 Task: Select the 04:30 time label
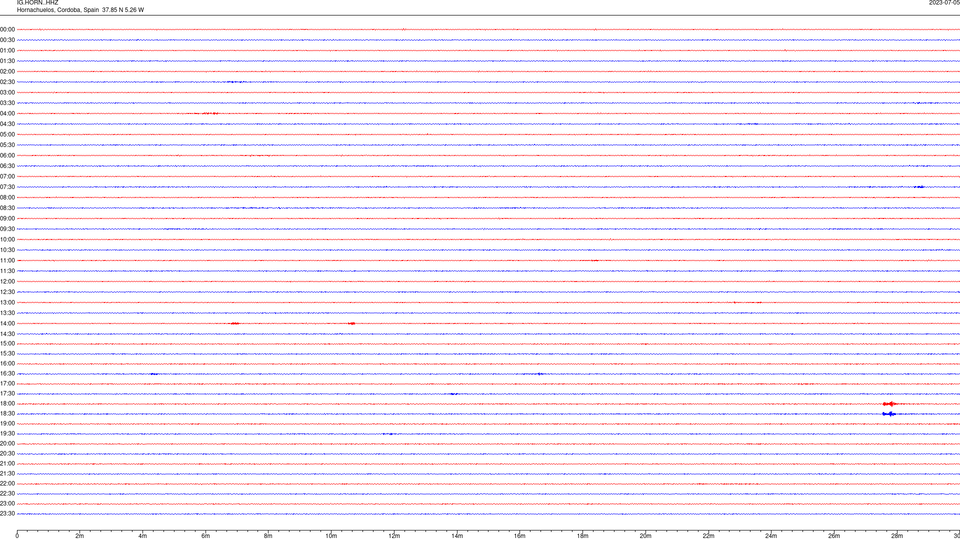pos(7,124)
